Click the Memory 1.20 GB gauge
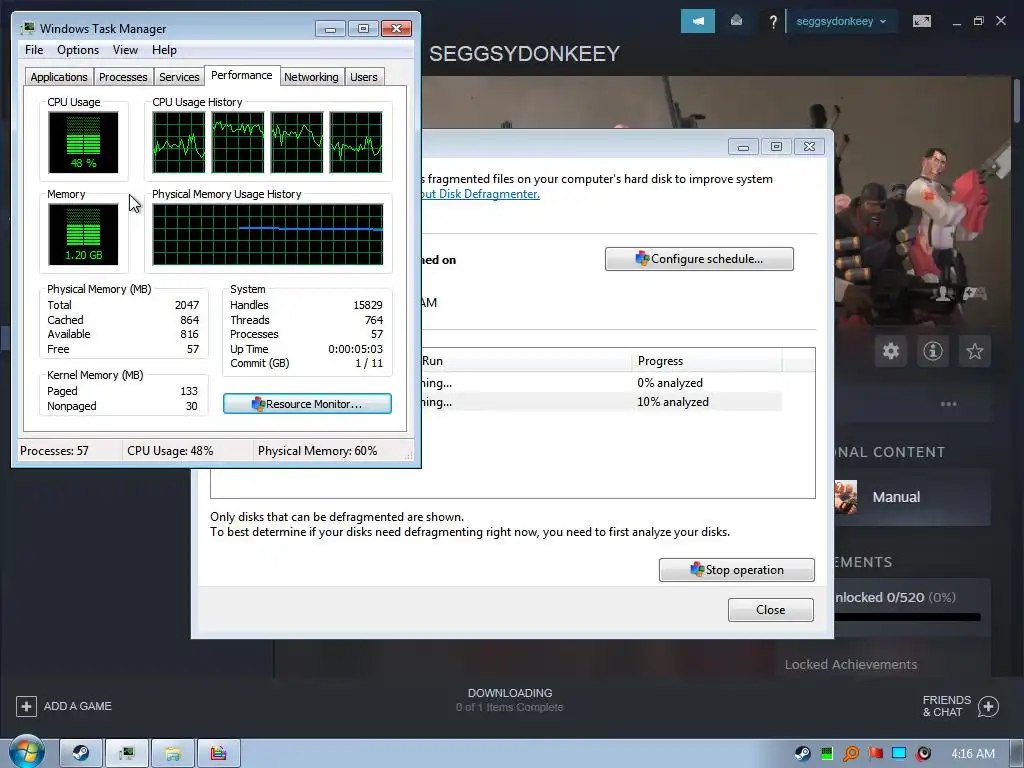Viewport: 1024px width, 768px height. pyautogui.click(x=83, y=234)
